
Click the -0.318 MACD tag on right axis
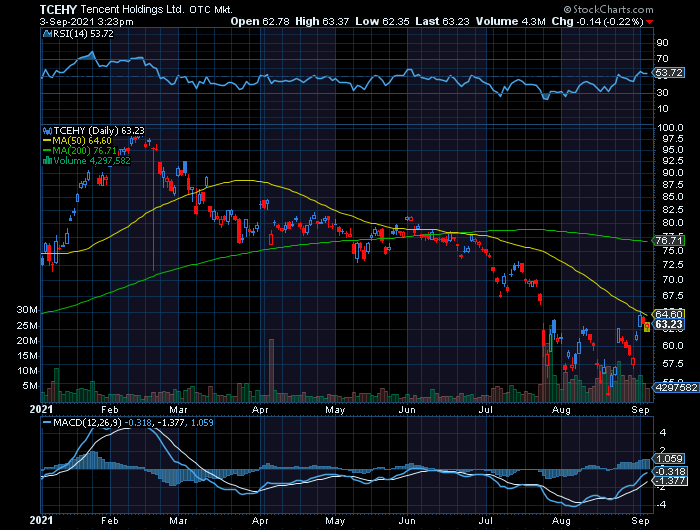[670, 472]
